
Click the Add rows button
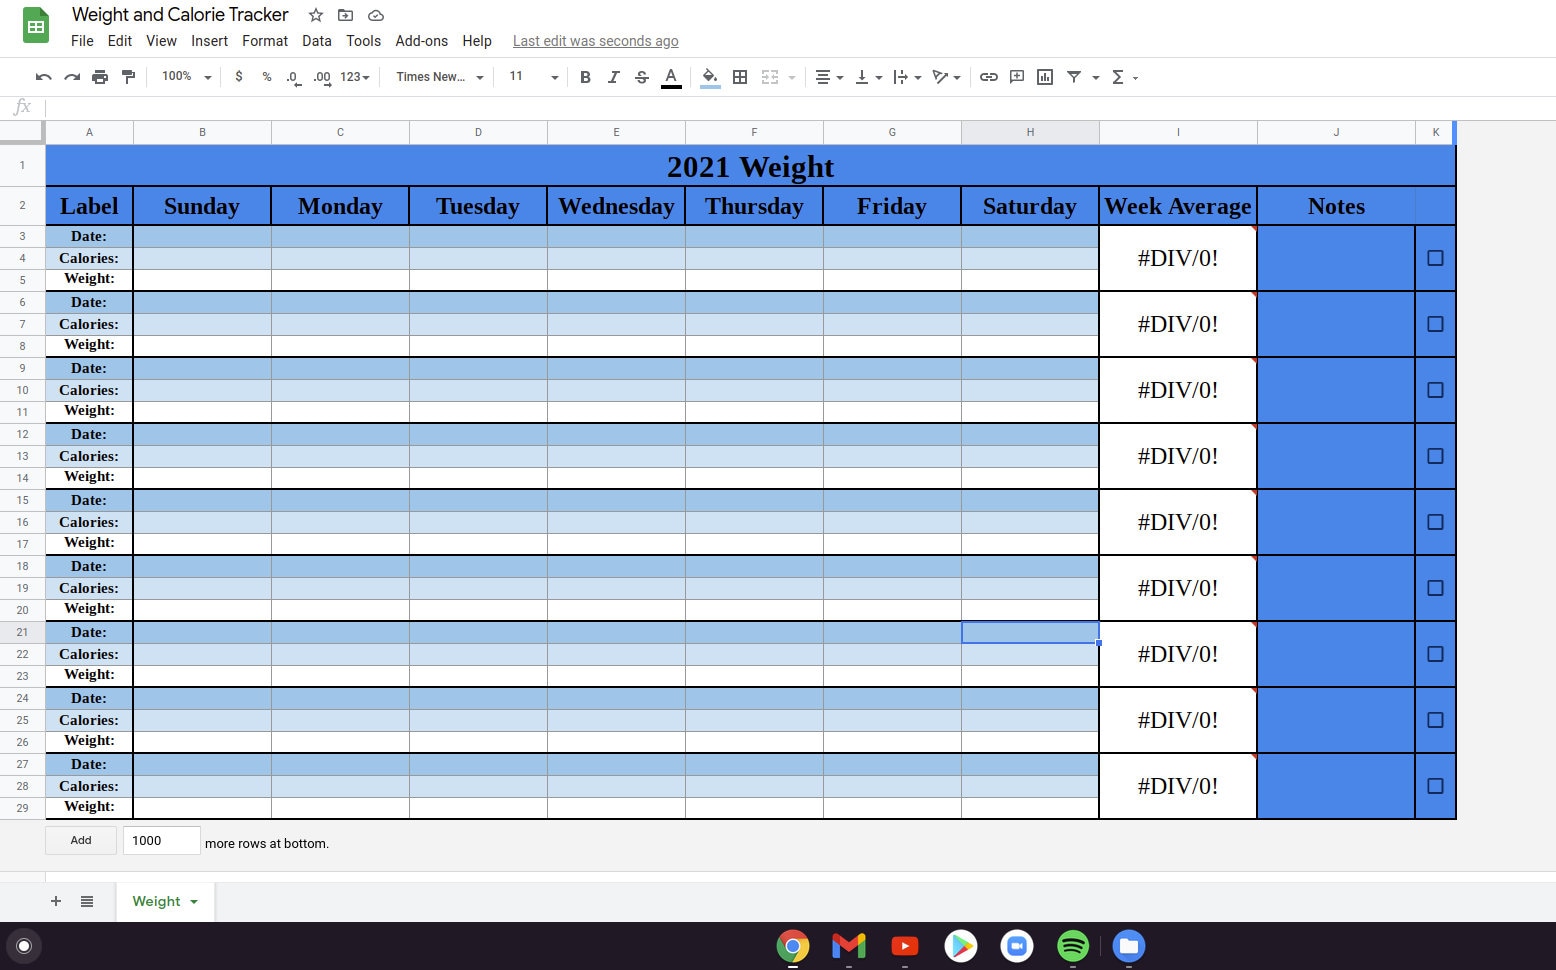pyautogui.click(x=80, y=840)
